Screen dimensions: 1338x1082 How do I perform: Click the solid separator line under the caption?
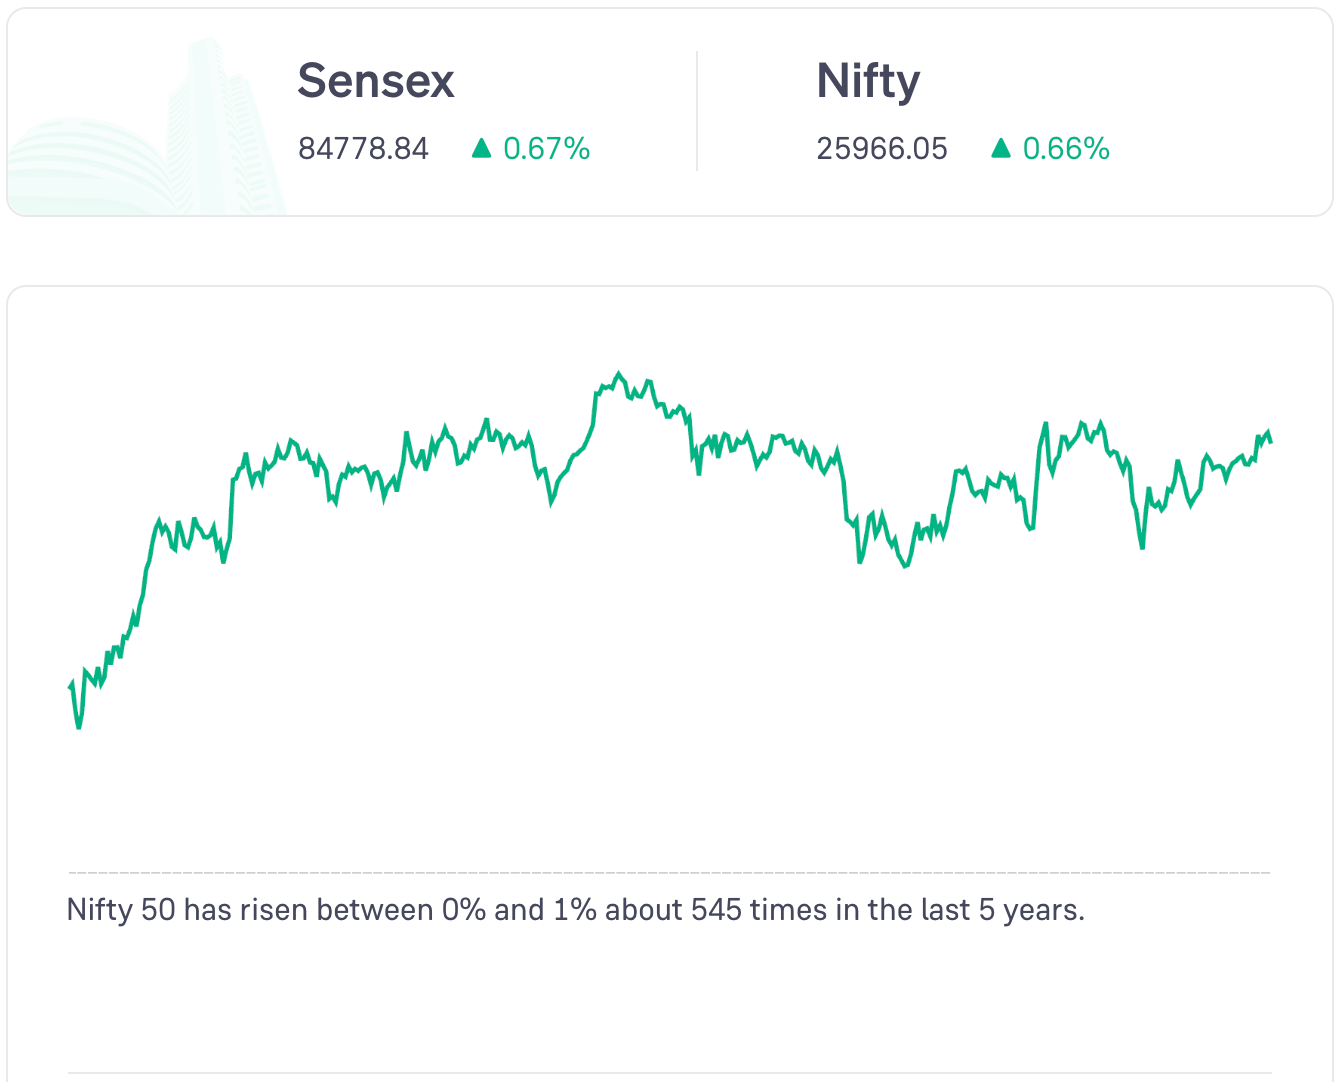pyautogui.click(x=669, y=1074)
